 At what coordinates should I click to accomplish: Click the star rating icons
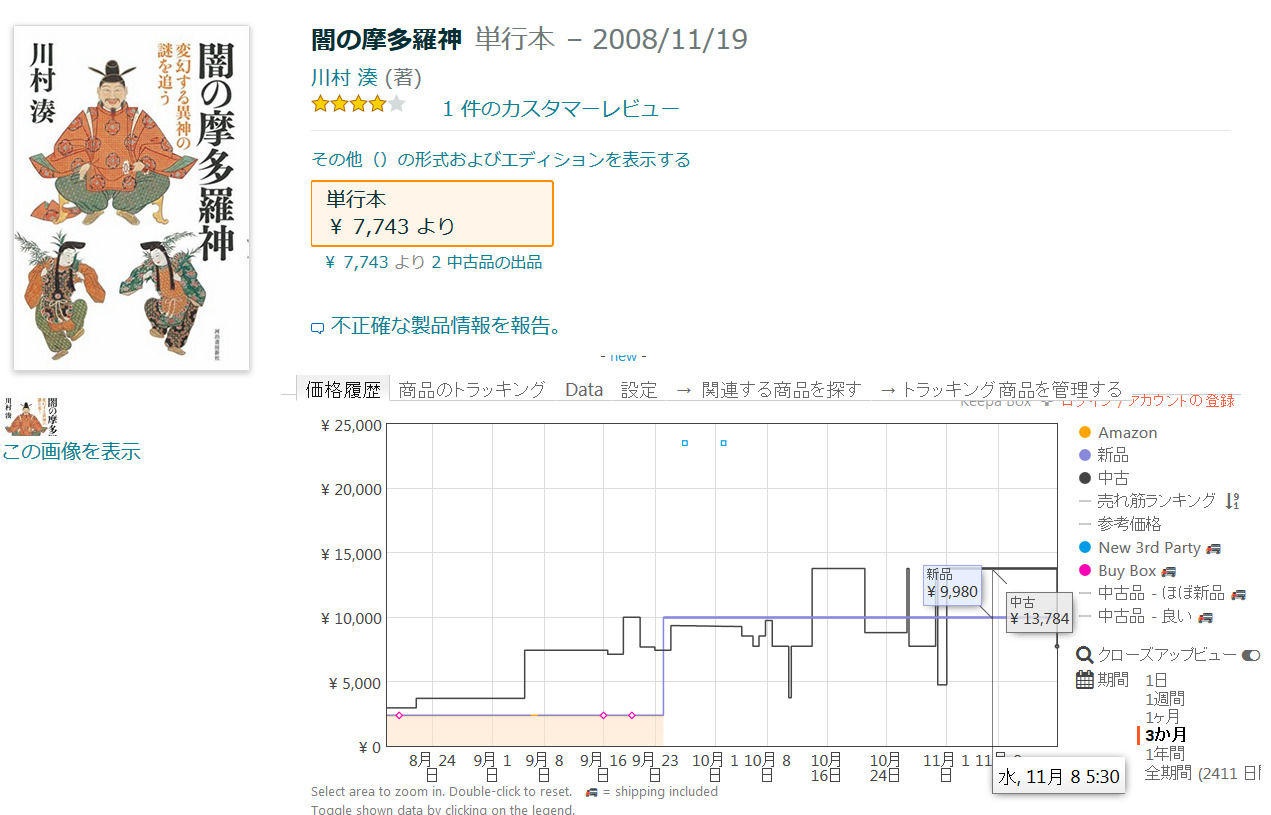[x=358, y=103]
